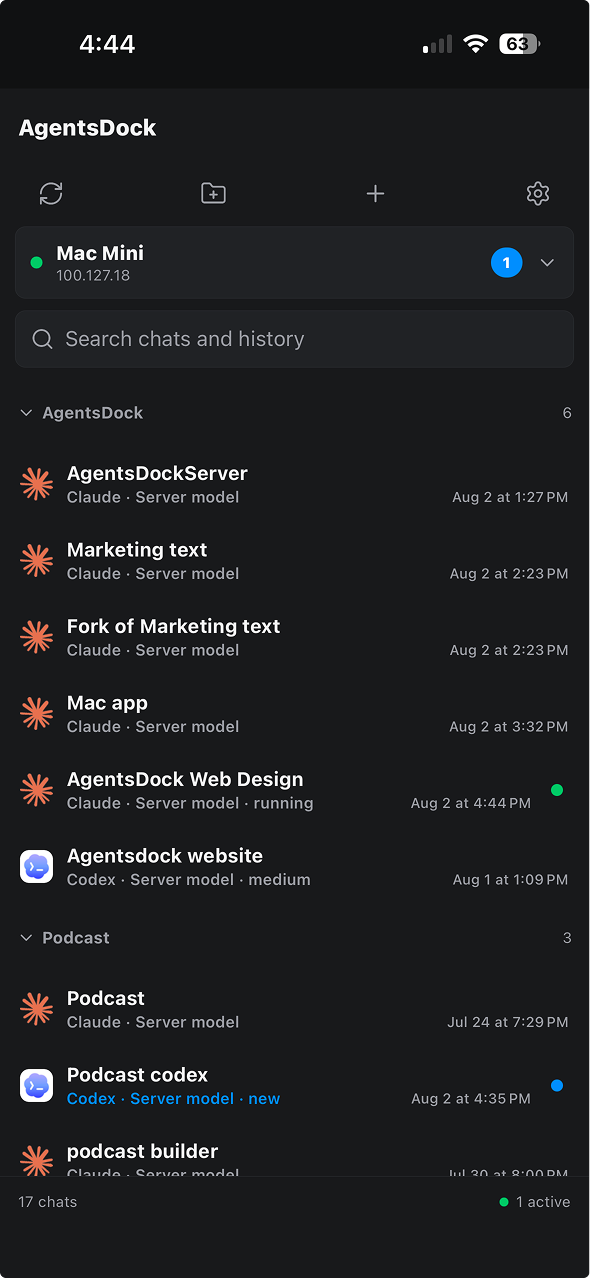Tap Claude icon beside AgentsDockServer
Viewport: 590px width, 1278px height.
[x=37, y=484]
